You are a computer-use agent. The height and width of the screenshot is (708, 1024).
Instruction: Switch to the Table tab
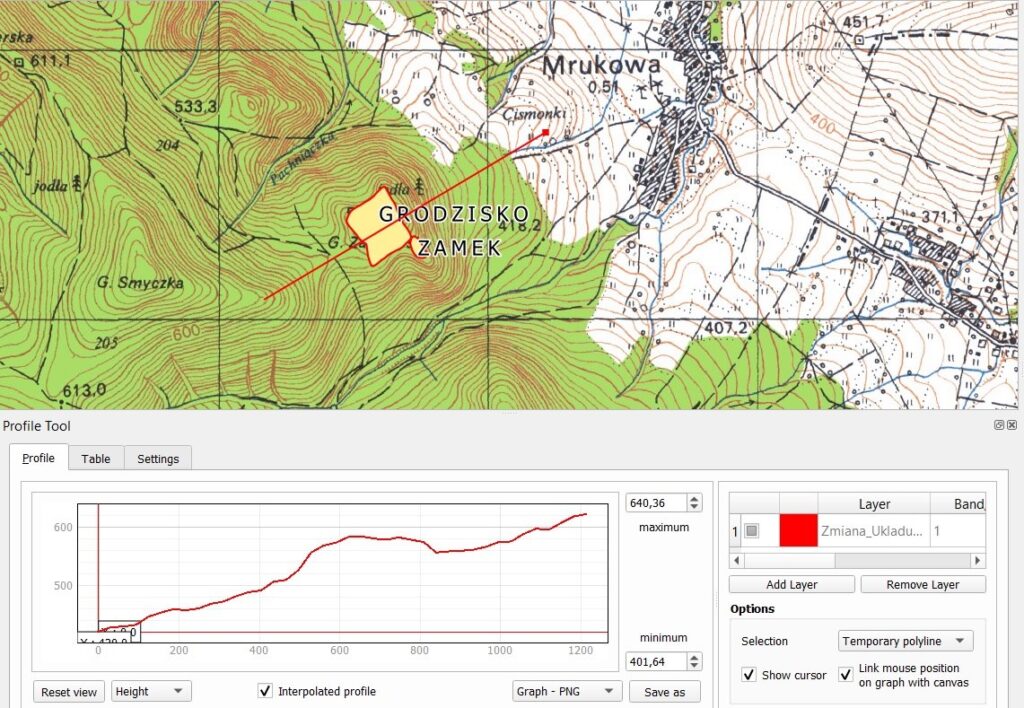pos(96,458)
